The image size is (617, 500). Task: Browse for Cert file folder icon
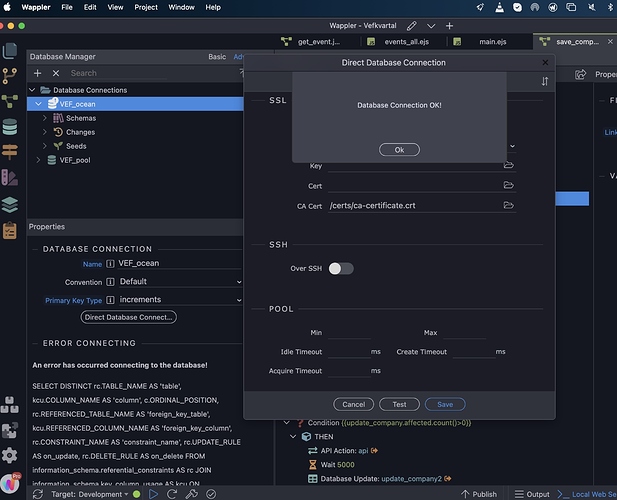point(508,185)
